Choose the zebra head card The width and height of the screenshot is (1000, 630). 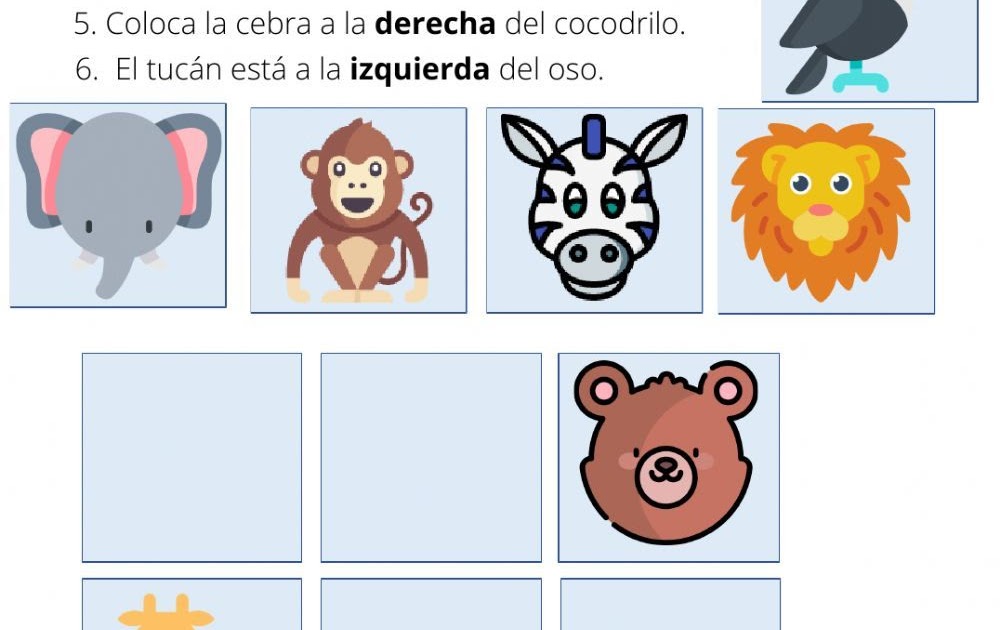(594, 210)
